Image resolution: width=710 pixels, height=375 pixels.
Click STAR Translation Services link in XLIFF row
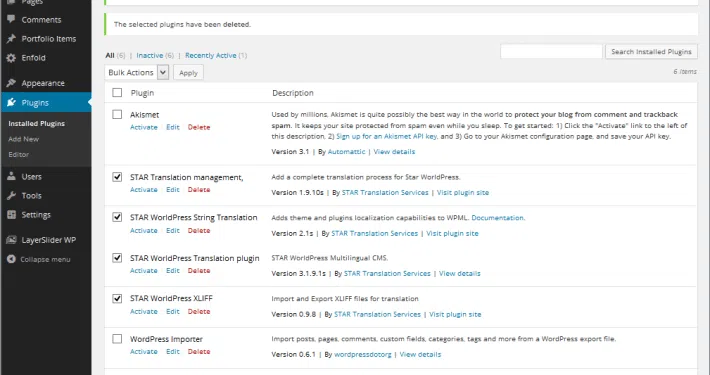(x=377, y=314)
